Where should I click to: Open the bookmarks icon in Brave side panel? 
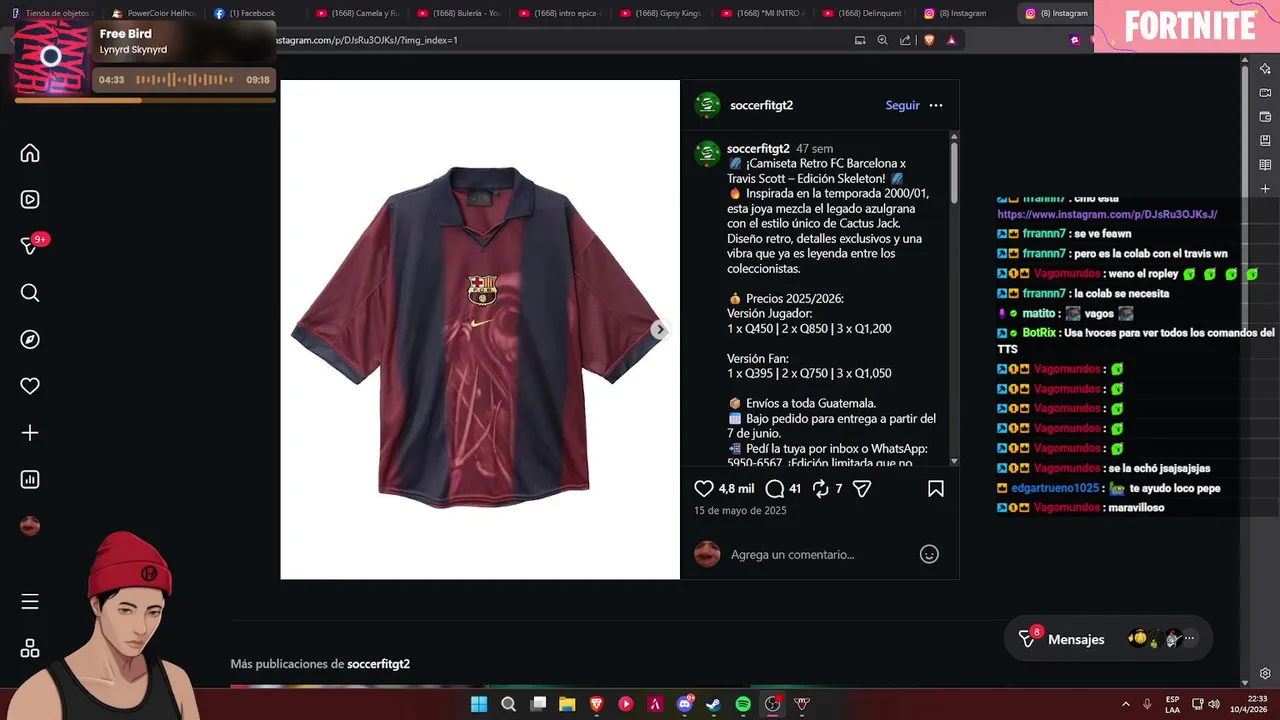(x=1265, y=141)
